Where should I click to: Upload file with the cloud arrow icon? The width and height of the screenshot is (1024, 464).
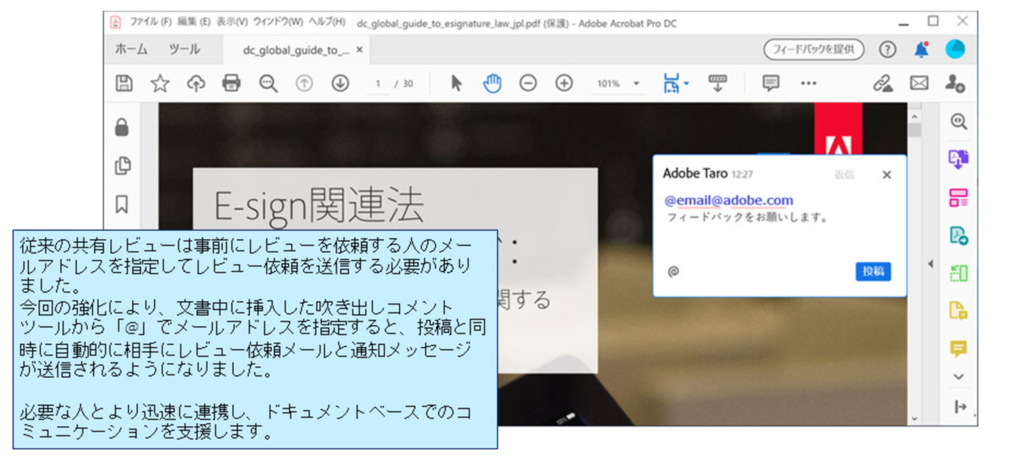[x=196, y=83]
